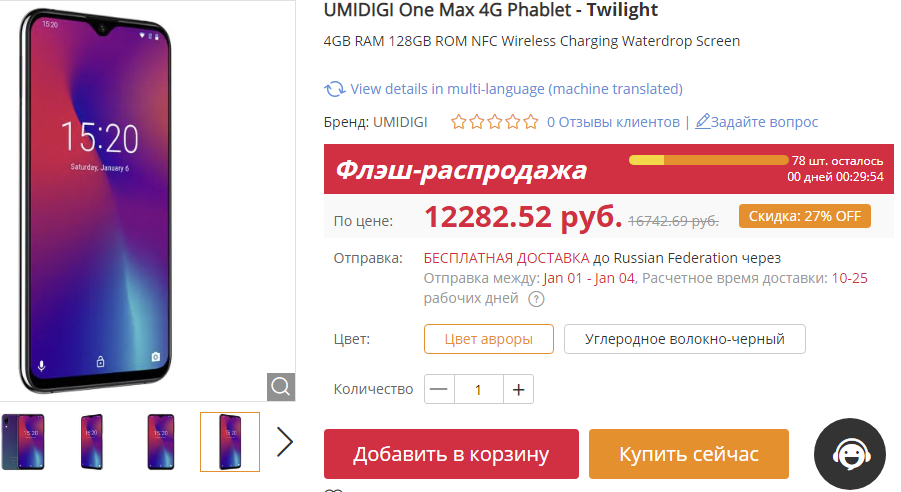Click the multi-language translate refresh icon

tap(335, 89)
